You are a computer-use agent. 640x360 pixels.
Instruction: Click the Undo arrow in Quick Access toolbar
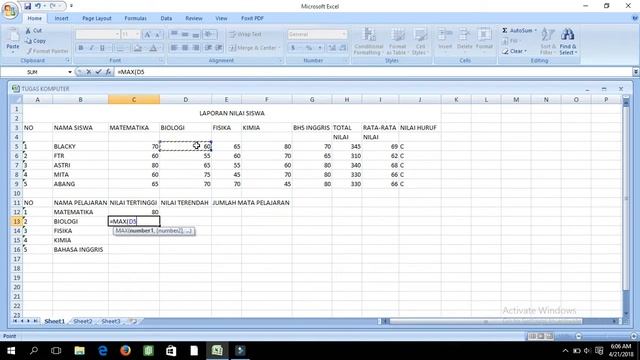38,6
